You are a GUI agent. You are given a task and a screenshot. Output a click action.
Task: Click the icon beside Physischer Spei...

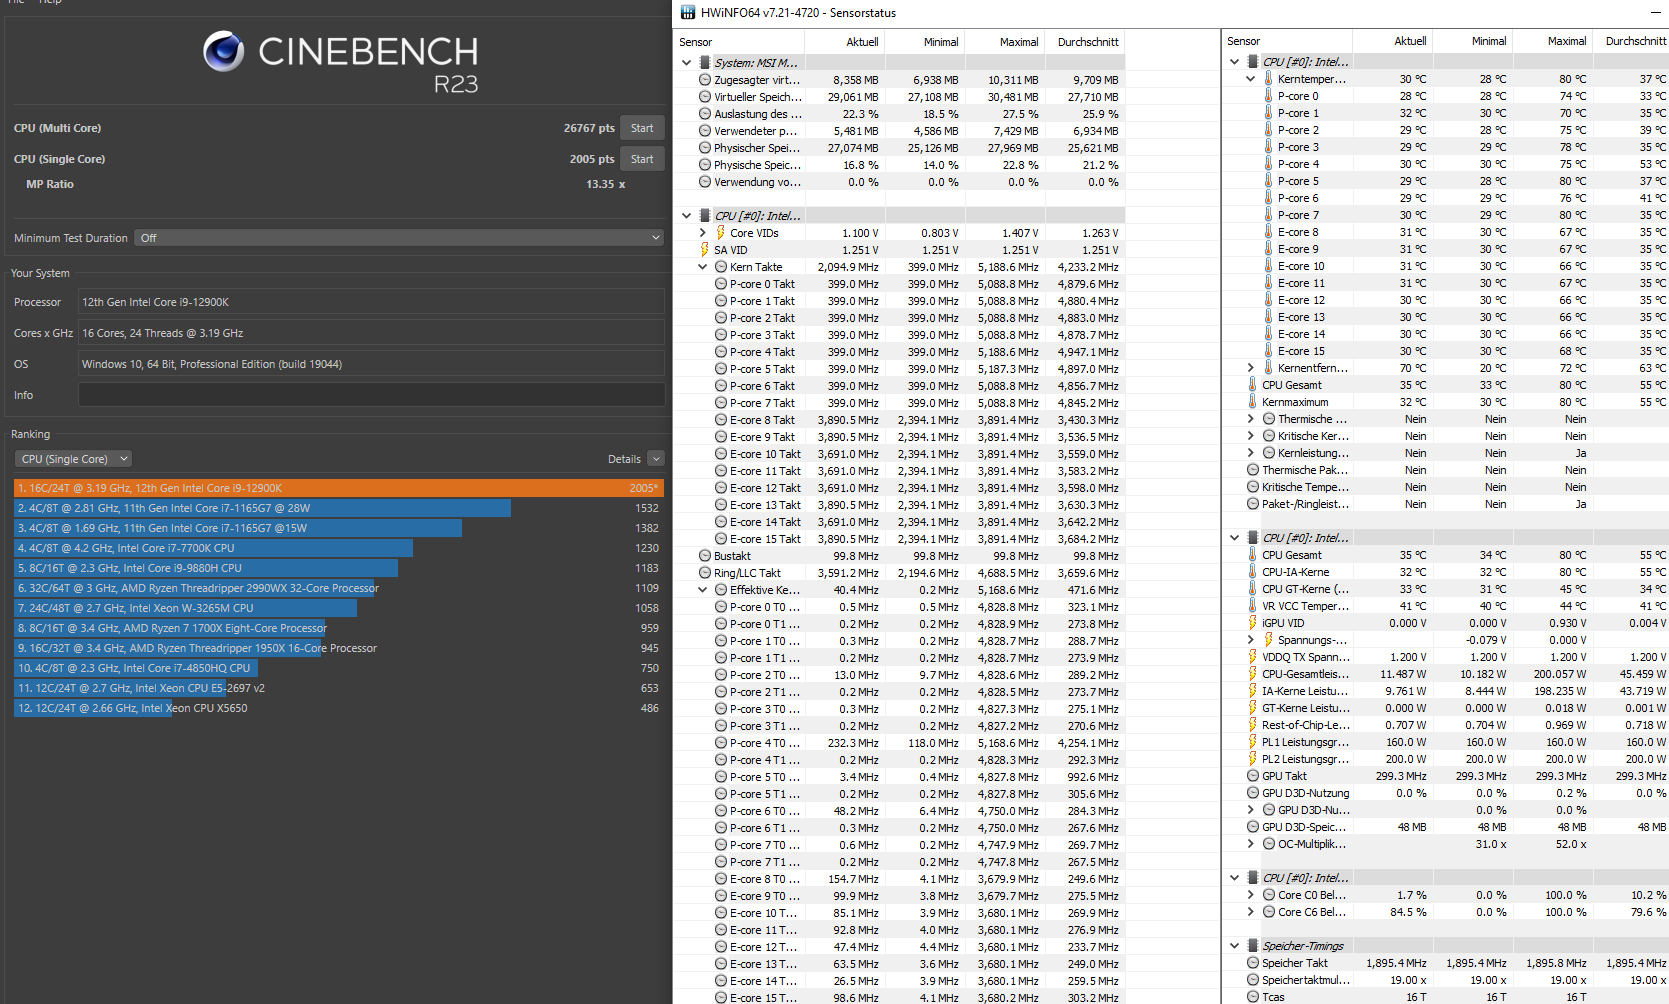pos(705,148)
